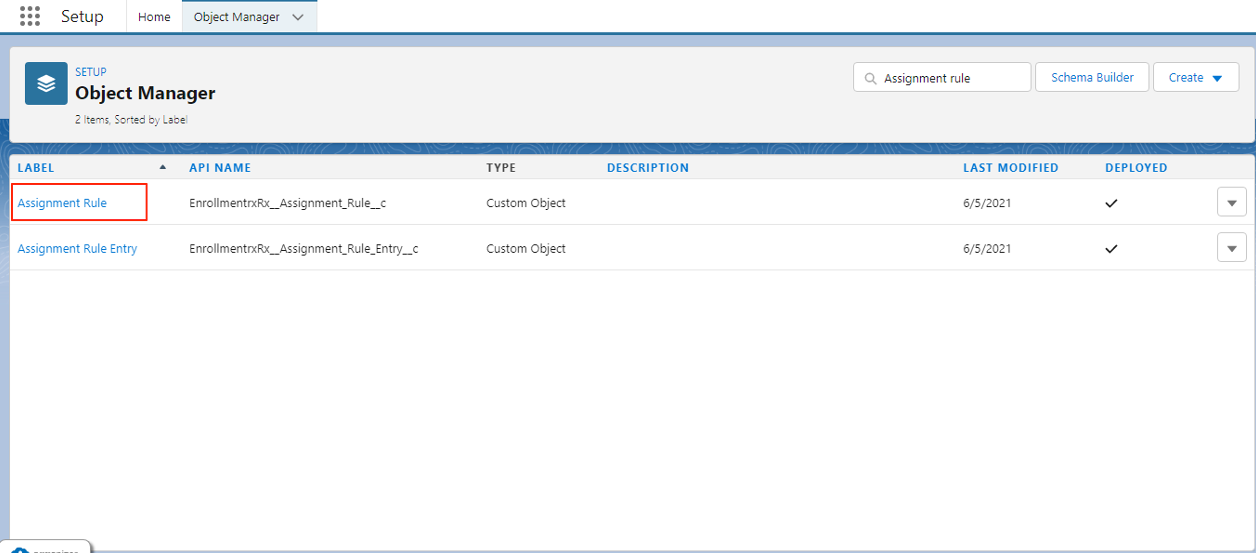Sort by Last Modified column header

tap(1010, 168)
